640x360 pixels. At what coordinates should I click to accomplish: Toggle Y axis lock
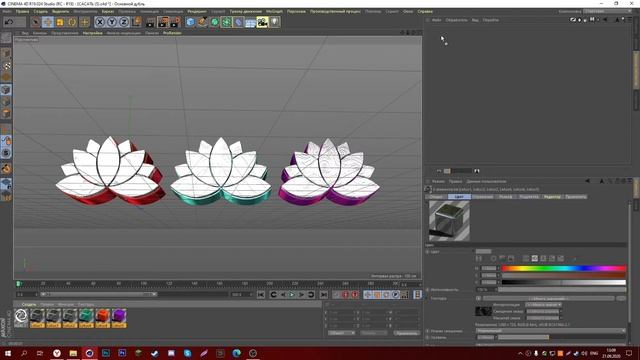[112, 22]
